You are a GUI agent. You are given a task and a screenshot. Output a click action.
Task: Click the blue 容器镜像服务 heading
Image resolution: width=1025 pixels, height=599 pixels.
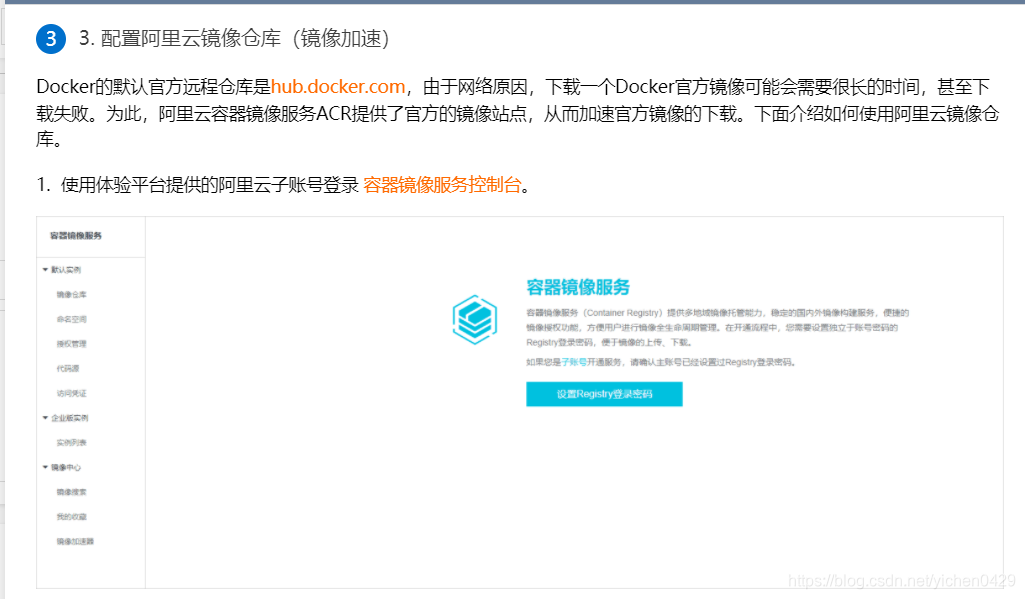pos(578,287)
